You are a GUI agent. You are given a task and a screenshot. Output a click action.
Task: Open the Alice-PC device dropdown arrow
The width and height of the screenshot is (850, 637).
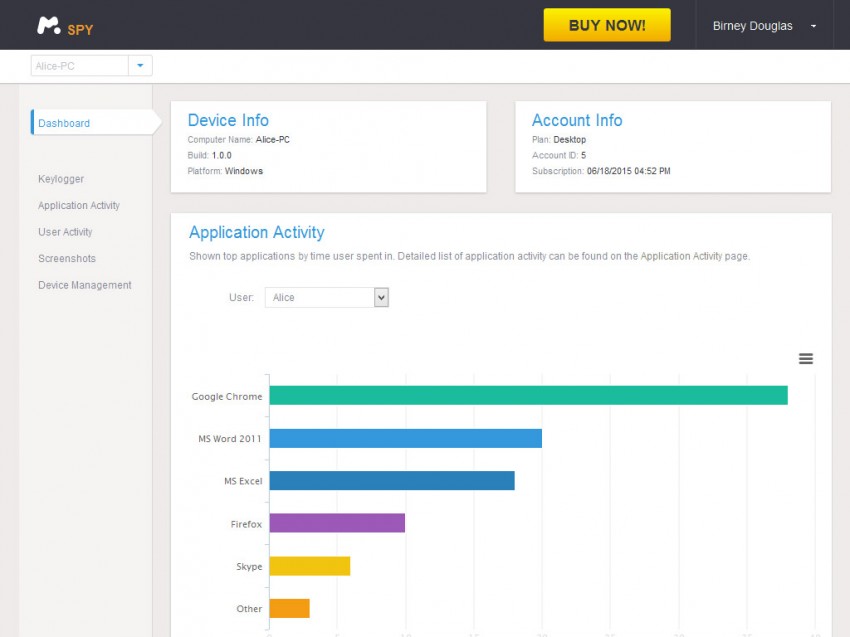140,66
